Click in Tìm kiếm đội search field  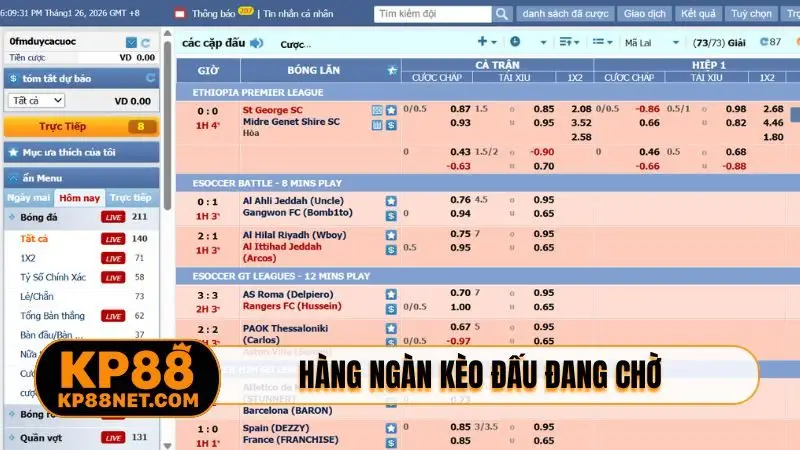(433, 14)
